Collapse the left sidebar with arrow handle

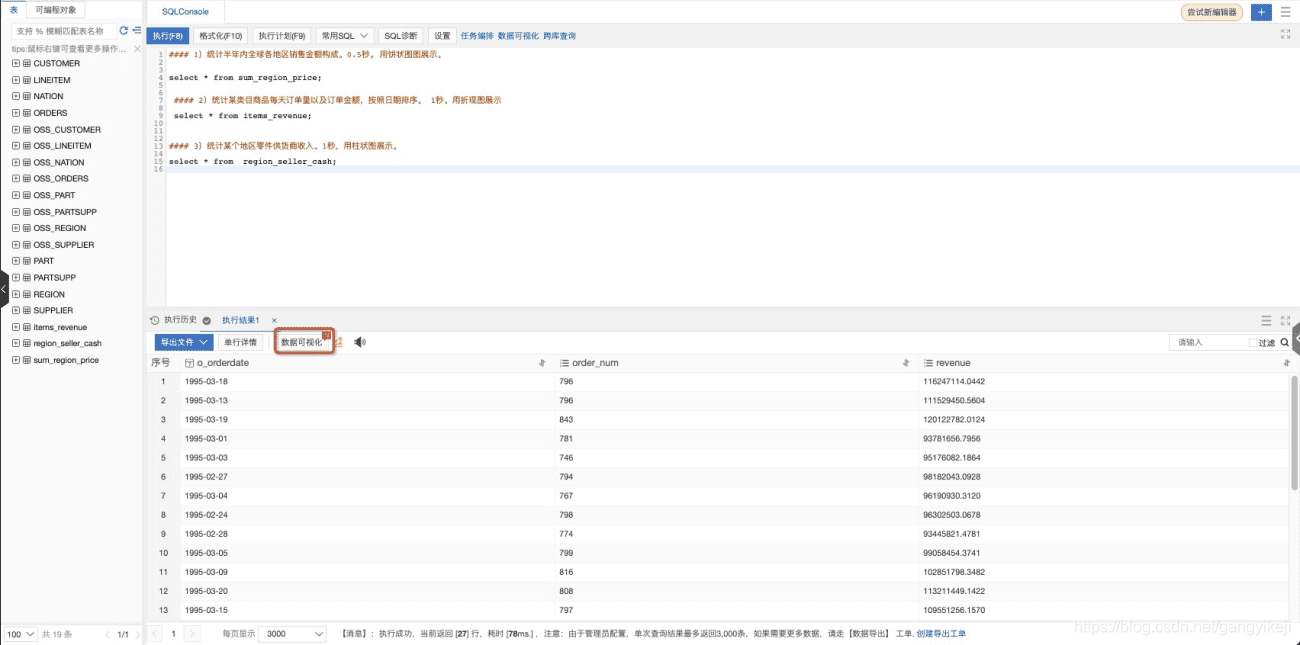[x=3, y=288]
